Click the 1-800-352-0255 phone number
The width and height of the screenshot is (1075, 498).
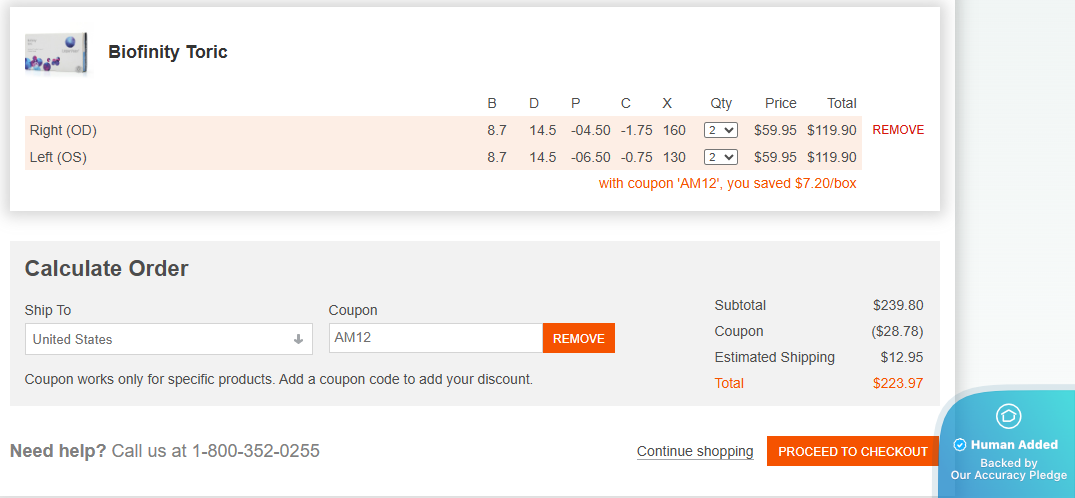point(256,451)
